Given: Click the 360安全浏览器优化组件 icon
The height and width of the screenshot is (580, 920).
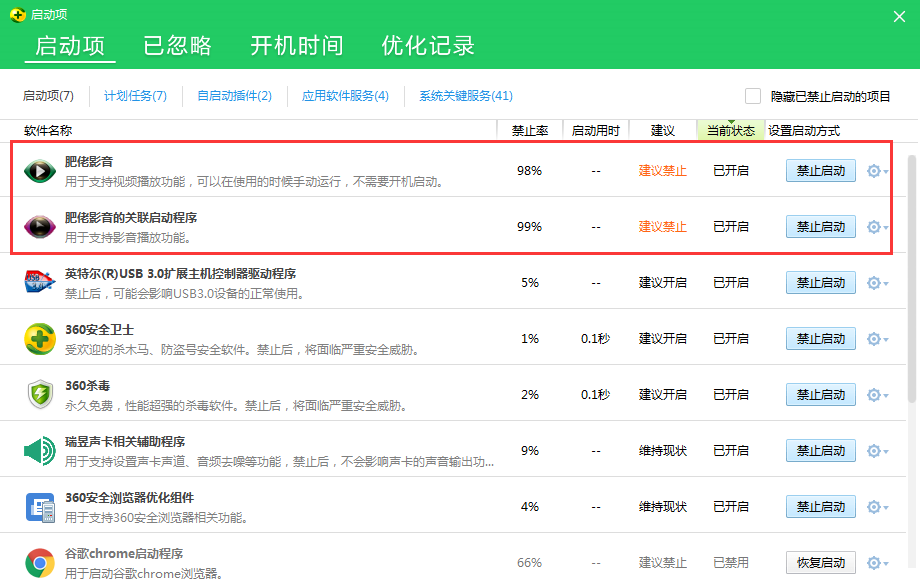Looking at the screenshot, I should (x=39, y=506).
